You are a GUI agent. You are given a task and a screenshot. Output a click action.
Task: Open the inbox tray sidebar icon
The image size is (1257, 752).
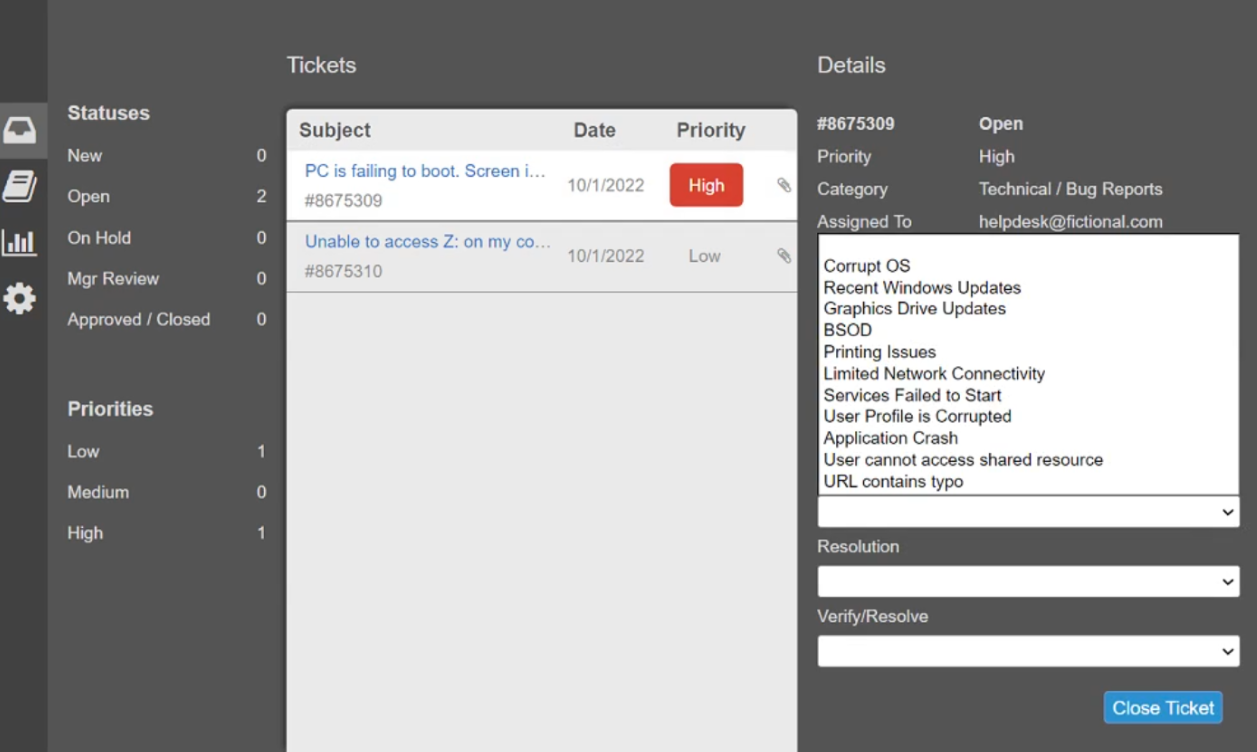pos(20,130)
